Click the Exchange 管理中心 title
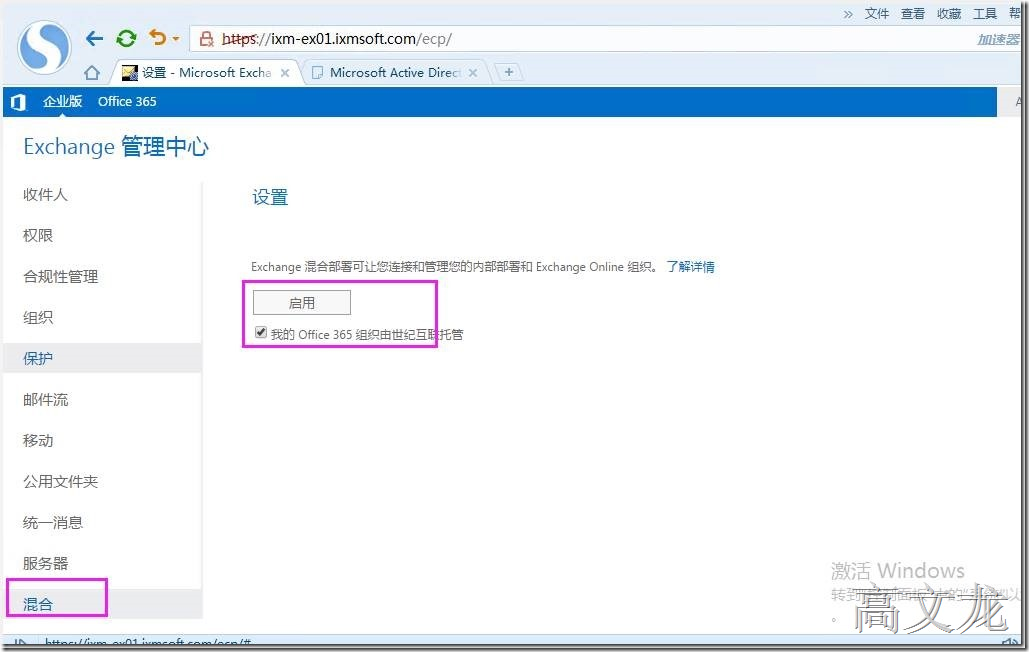The image size is (1029, 652). (x=116, y=146)
